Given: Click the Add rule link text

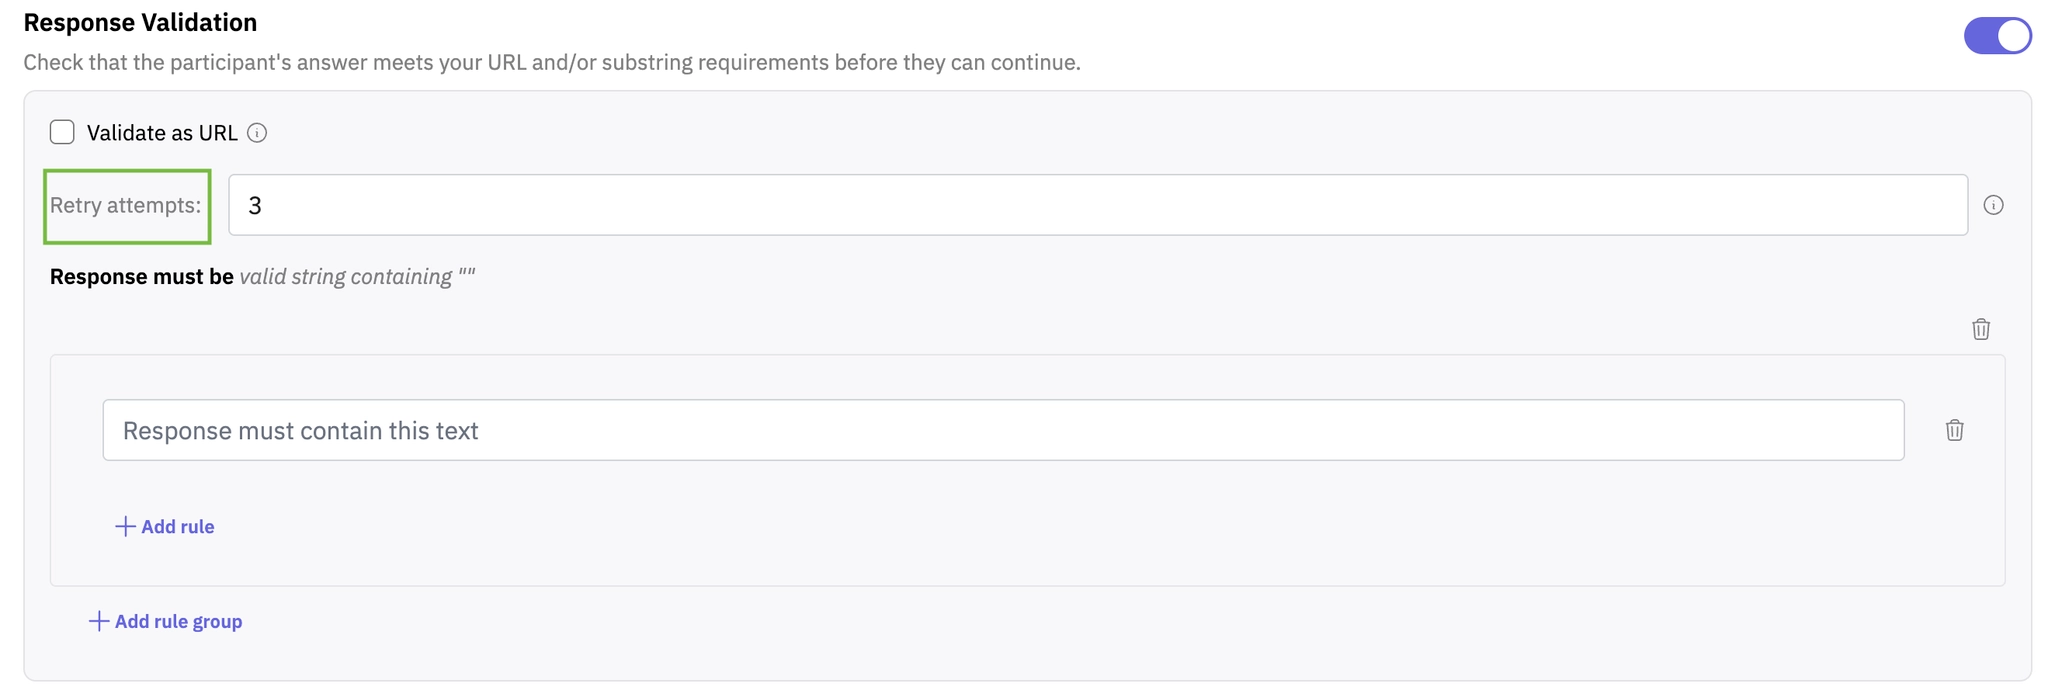Looking at the screenshot, I should pyautogui.click(x=178, y=527).
